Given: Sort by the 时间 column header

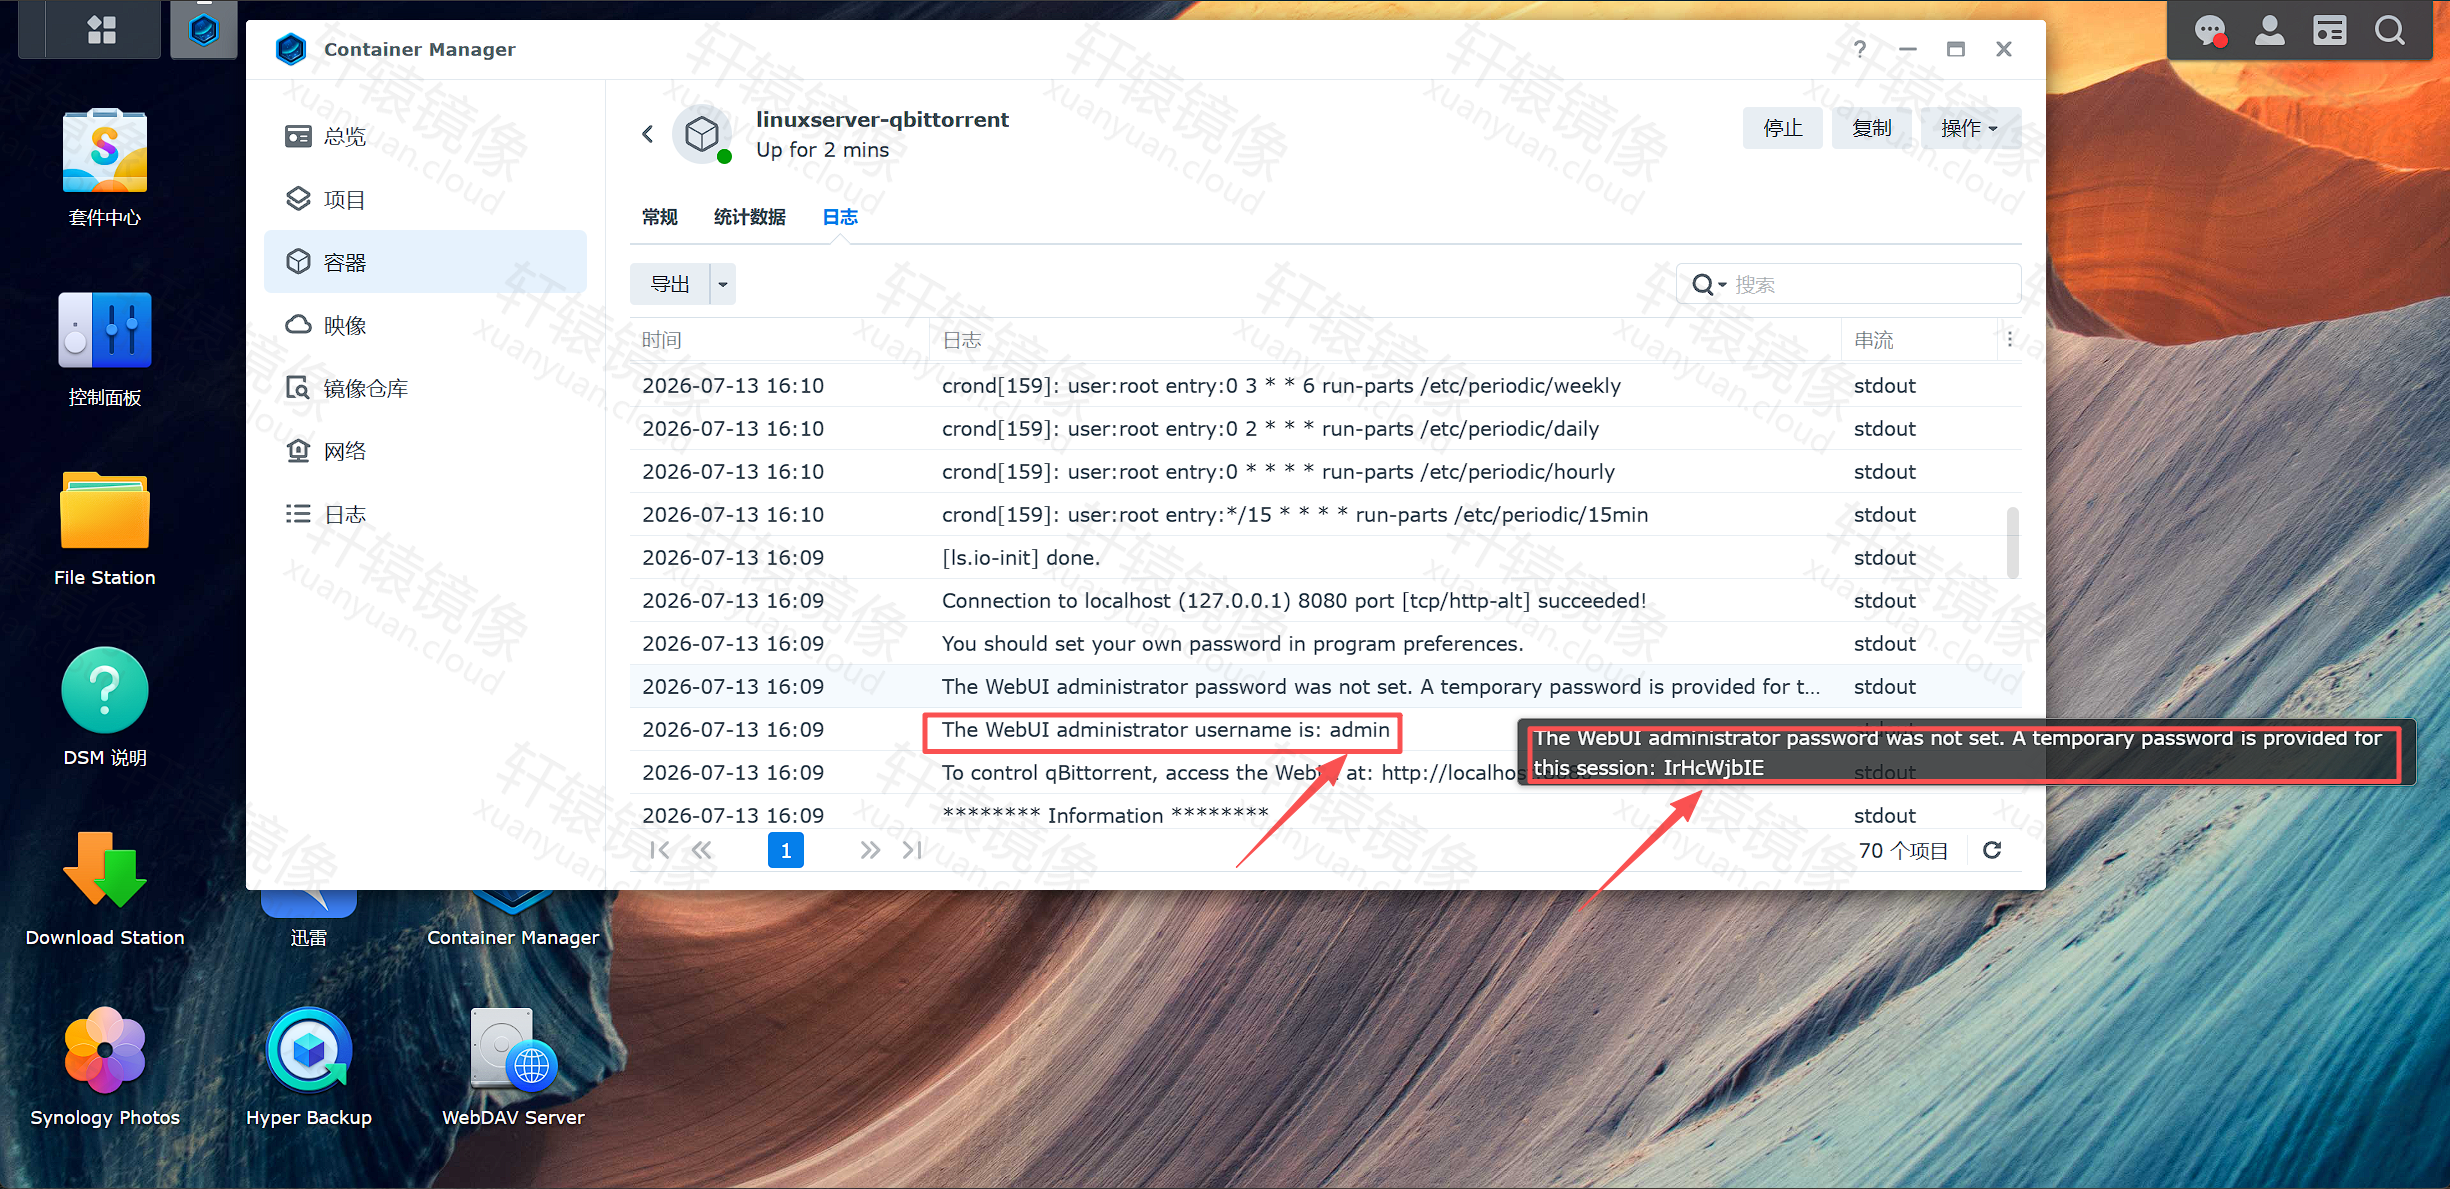Looking at the screenshot, I should click(780, 340).
